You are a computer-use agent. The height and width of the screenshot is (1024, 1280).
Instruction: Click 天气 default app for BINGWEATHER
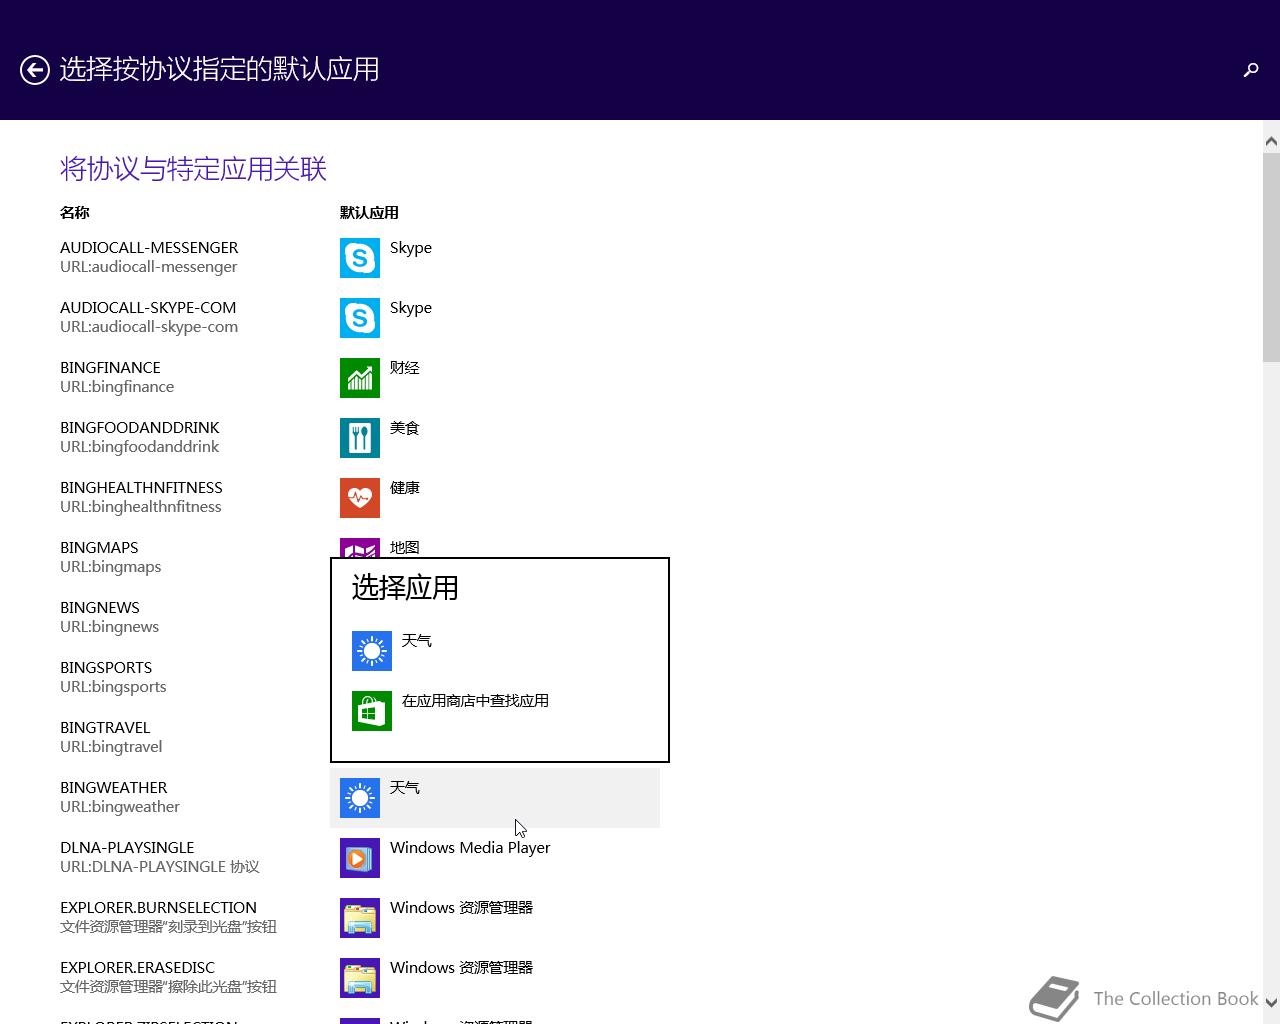405,787
